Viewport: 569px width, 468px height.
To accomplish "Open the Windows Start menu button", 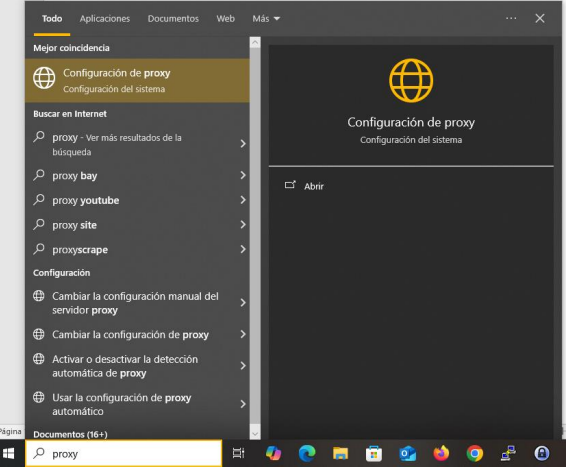I will coord(9,453).
